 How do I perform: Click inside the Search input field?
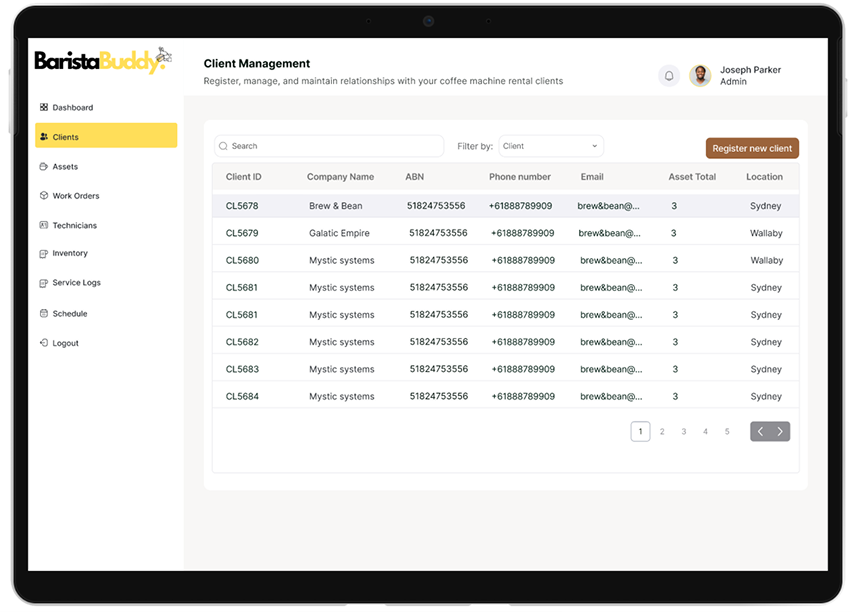pos(330,146)
